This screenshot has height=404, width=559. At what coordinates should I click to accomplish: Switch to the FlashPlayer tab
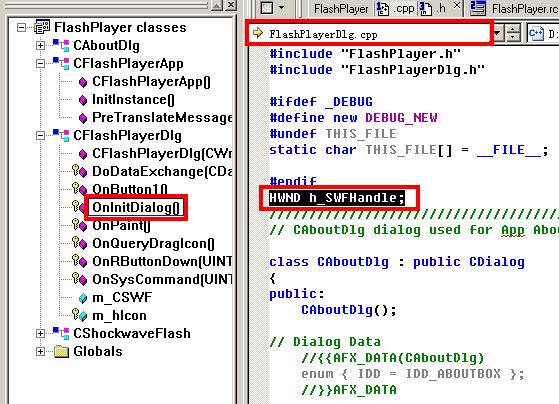(x=341, y=9)
